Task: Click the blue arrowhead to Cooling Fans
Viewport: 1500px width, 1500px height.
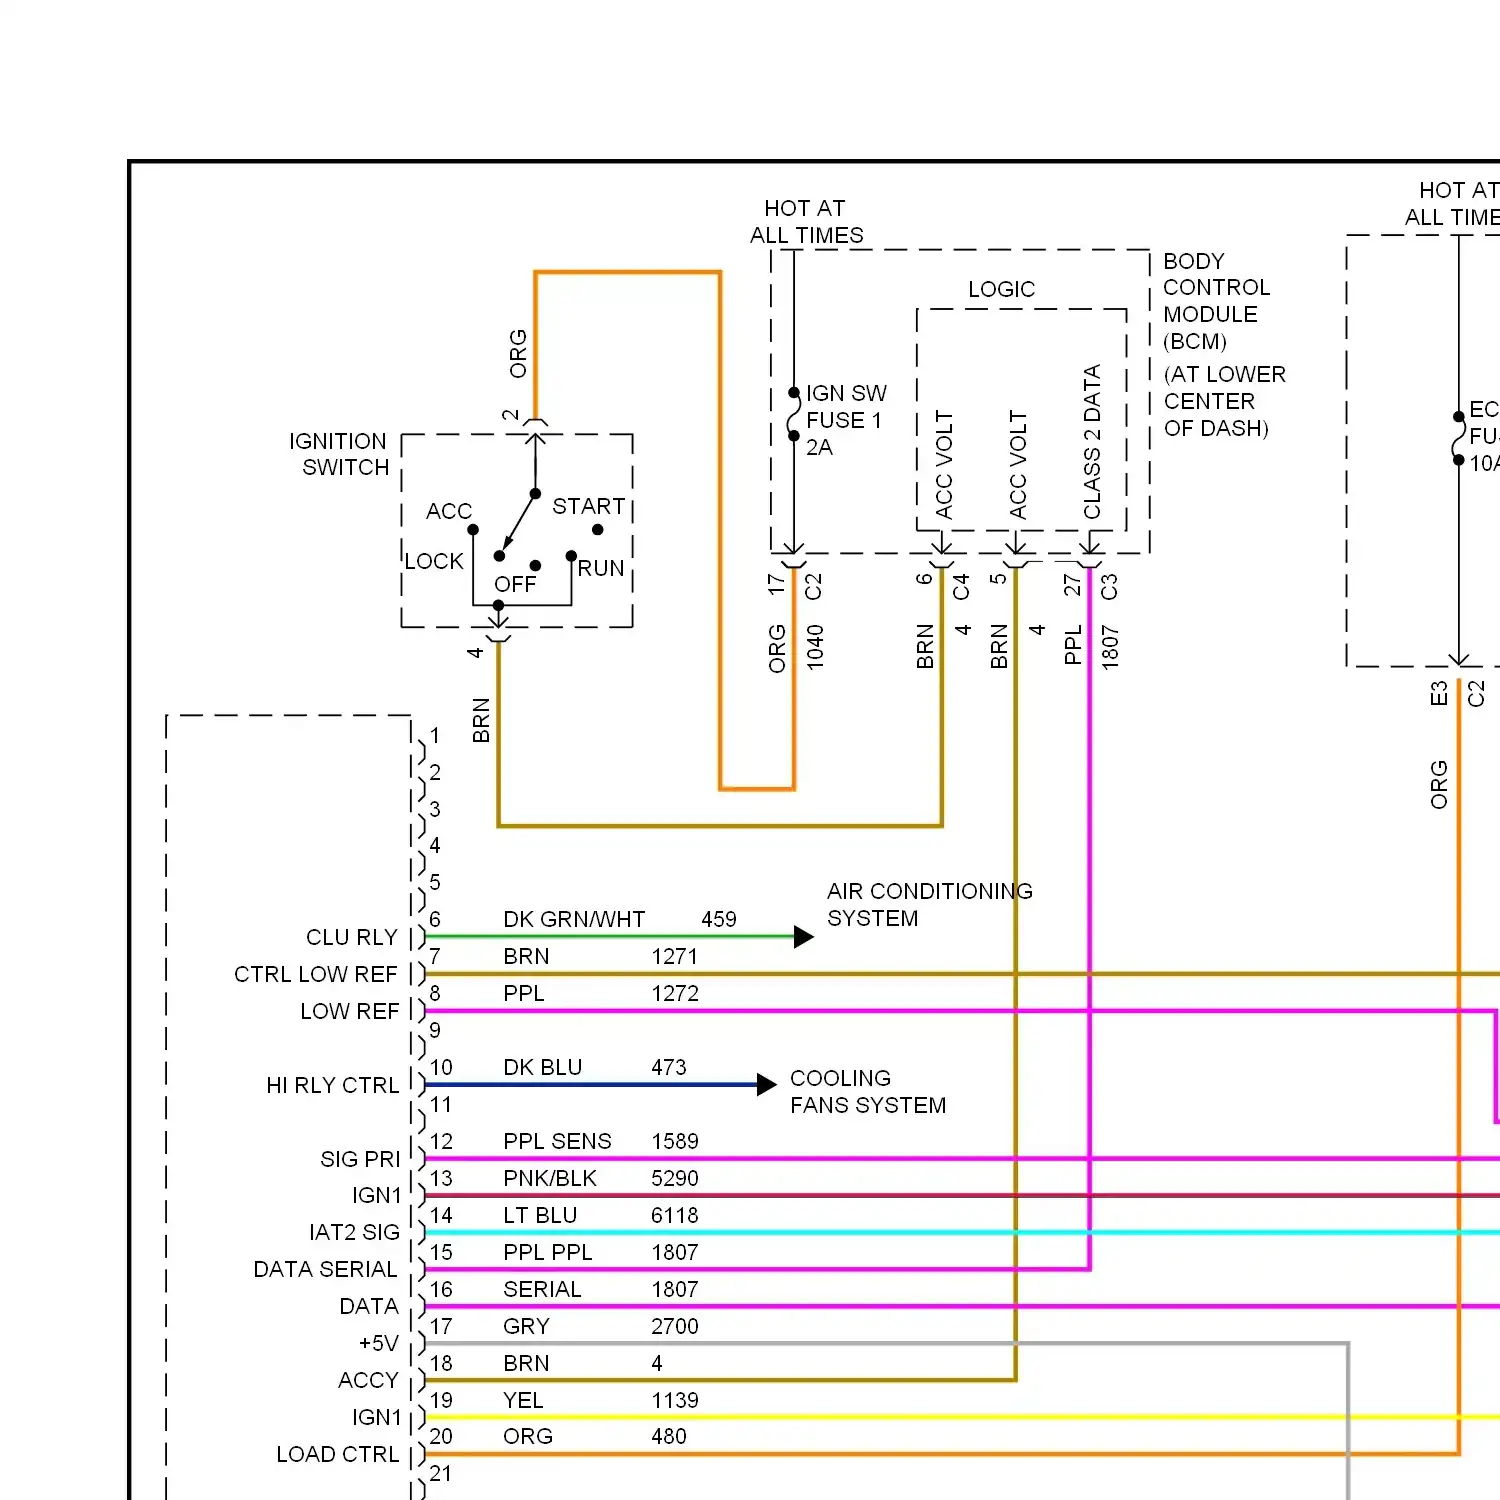Action: [x=767, y=1084]
